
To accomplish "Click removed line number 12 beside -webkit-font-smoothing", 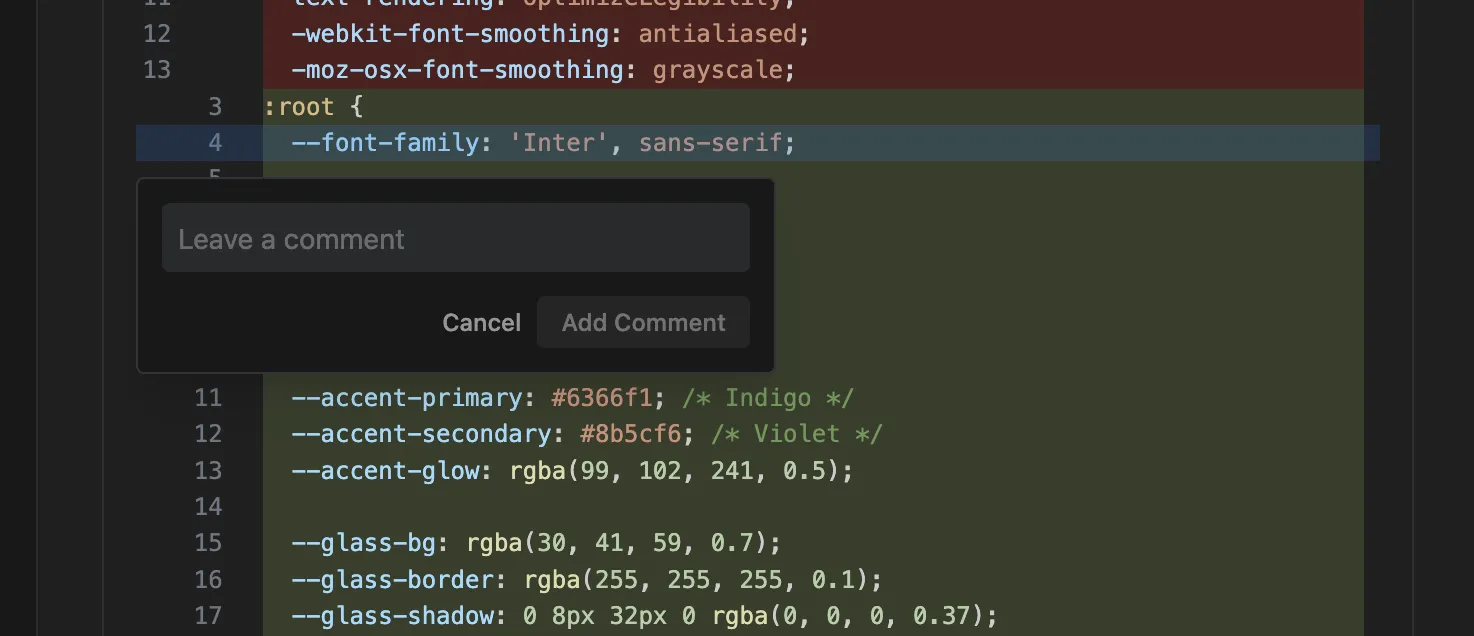I will (x=157, y=34).
